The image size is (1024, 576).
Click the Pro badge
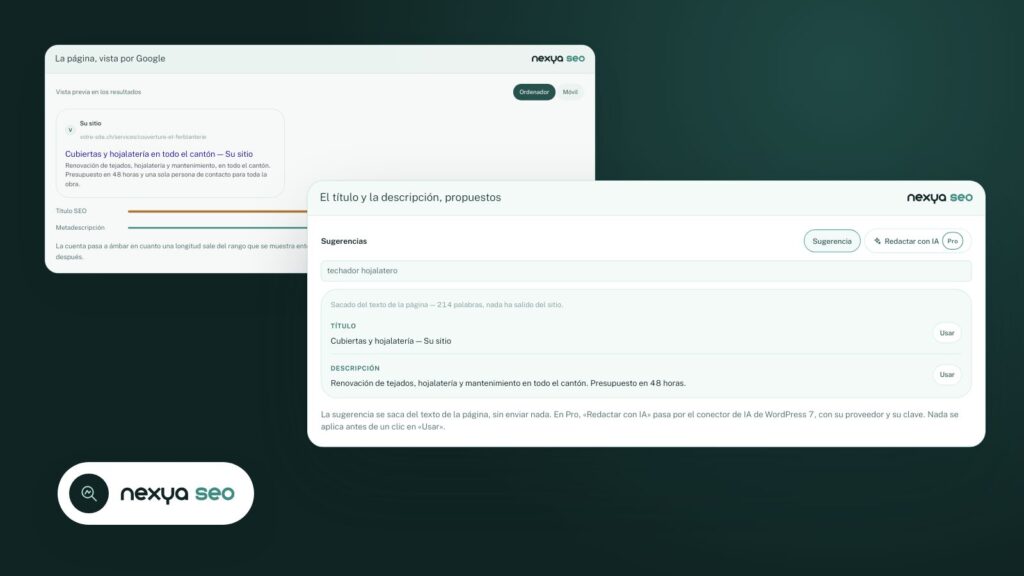pos(952,241)
